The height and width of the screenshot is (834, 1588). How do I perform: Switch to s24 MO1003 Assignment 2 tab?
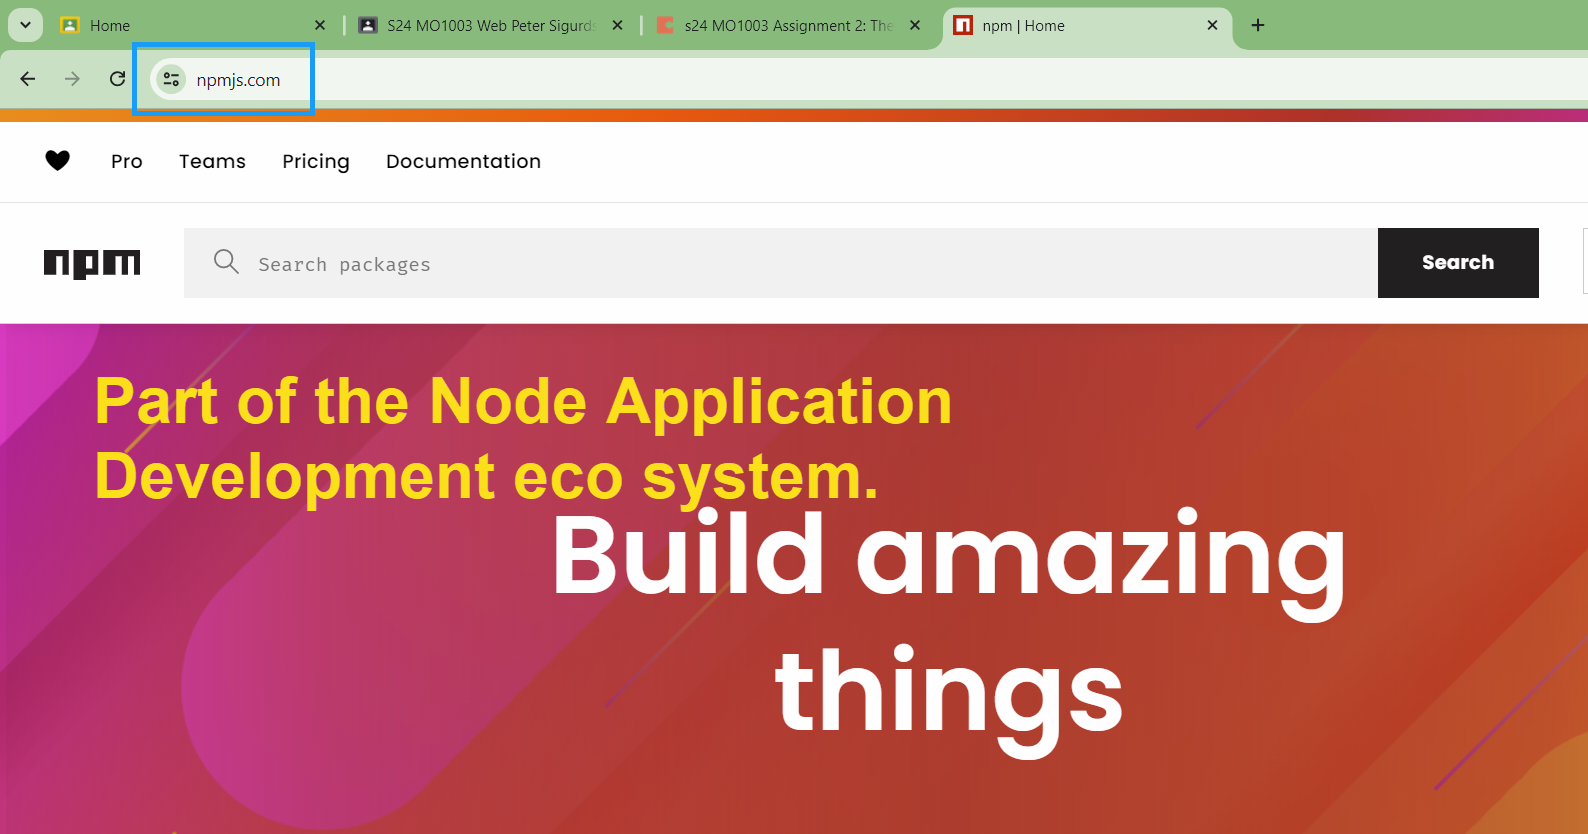click(x=788, y=25)
